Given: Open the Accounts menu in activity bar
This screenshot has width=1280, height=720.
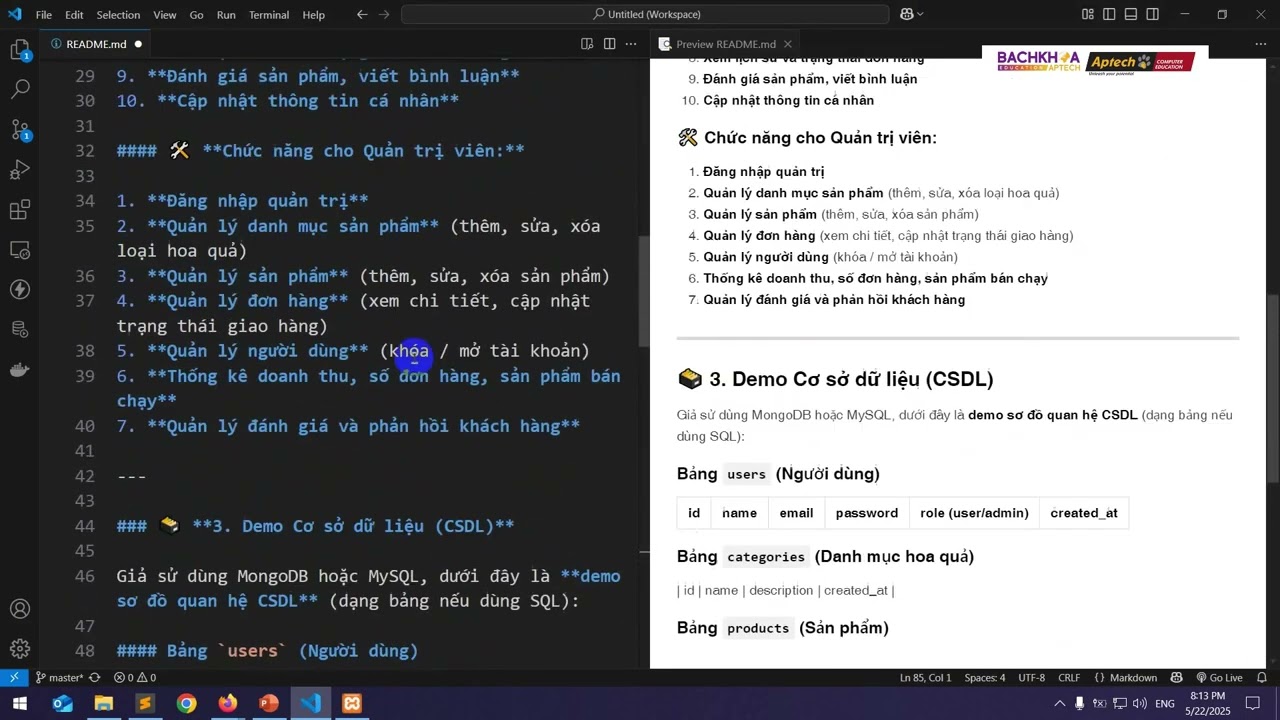Looking at the screenshot, I should pyautogui.click(x=20, y=609).
